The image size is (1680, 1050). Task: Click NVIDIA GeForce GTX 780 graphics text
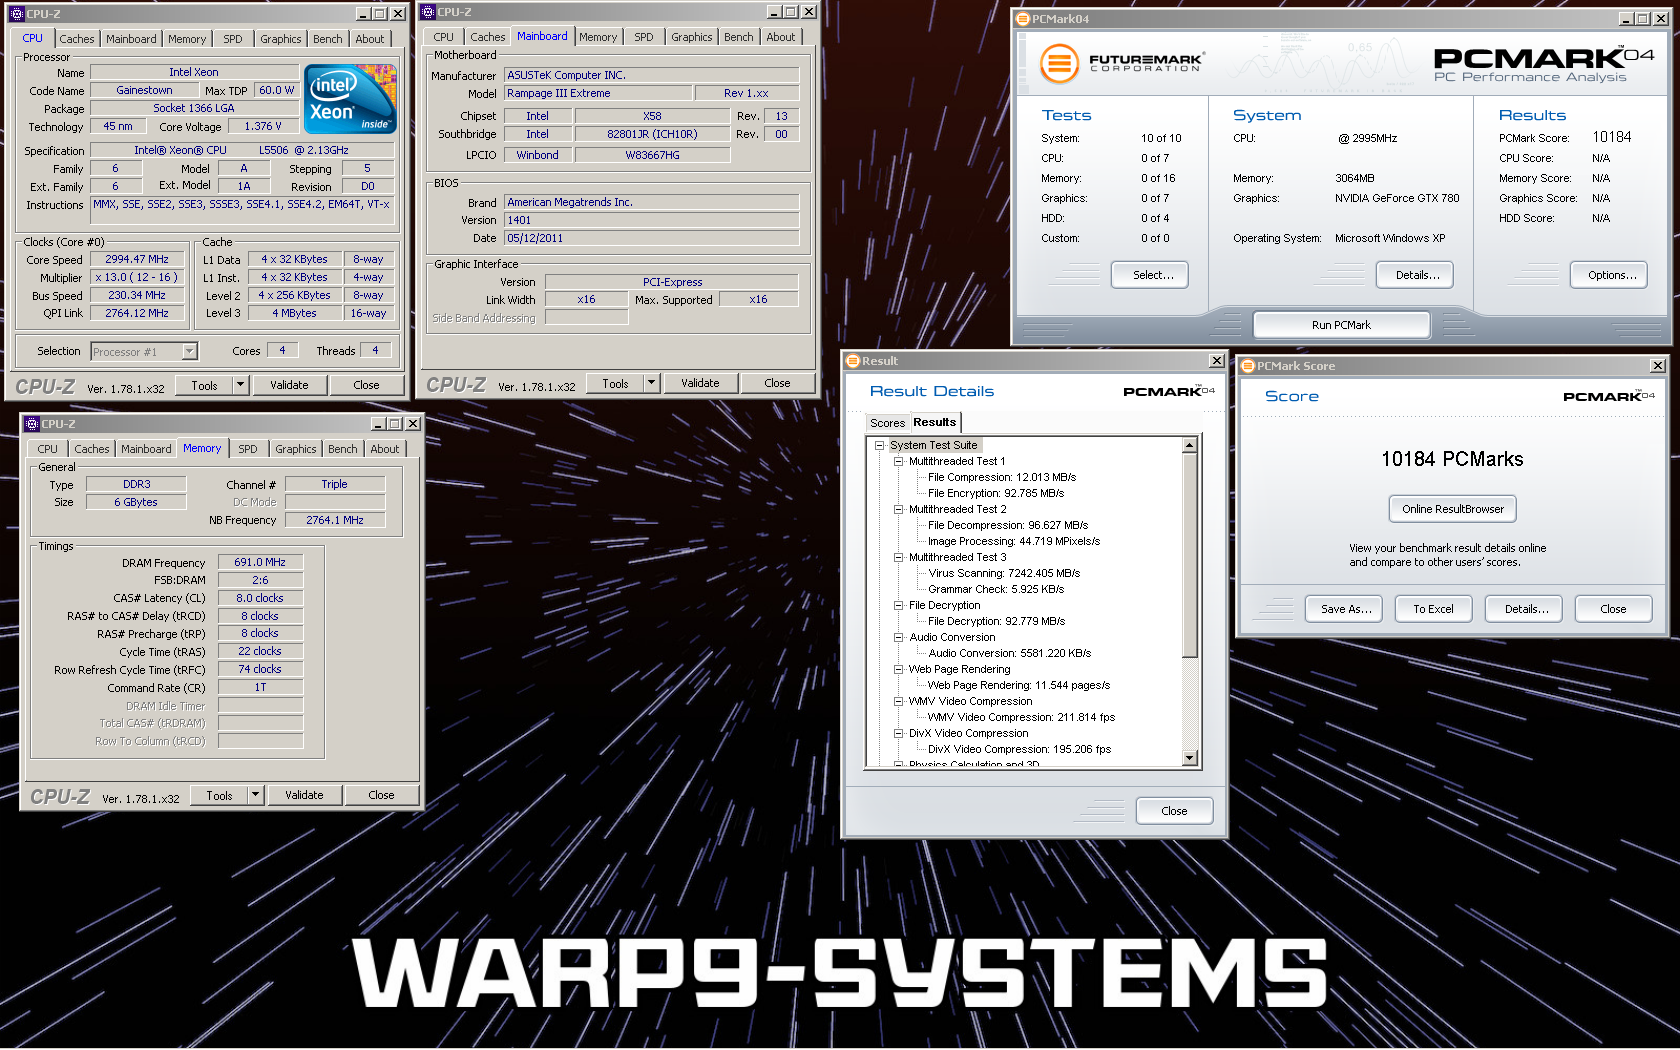tap(1397, 198)
